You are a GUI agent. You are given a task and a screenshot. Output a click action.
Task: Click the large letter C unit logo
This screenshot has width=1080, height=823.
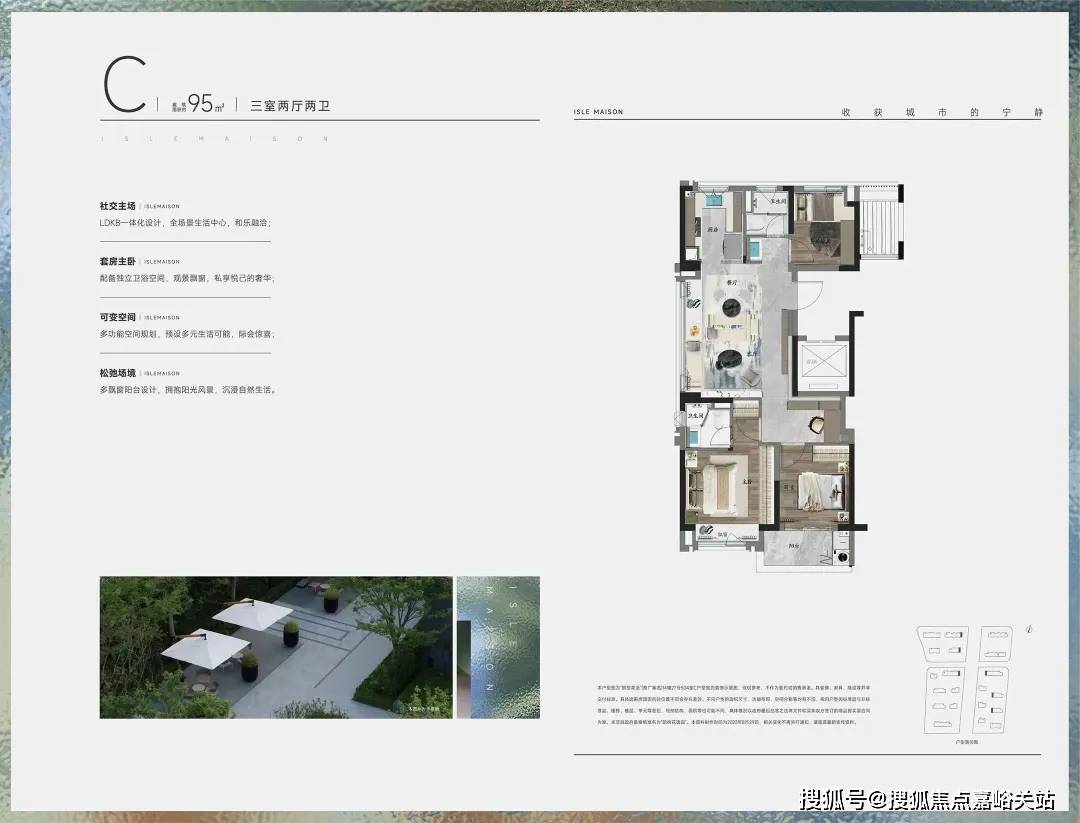click(x=125, y=85)
